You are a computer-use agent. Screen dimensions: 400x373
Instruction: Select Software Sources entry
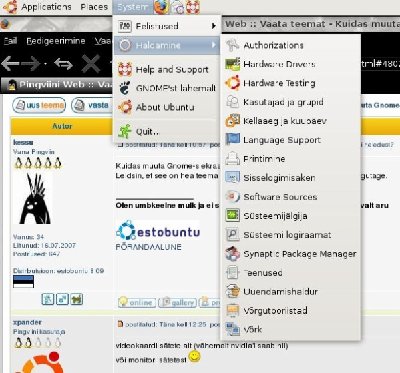coord(291,197)
